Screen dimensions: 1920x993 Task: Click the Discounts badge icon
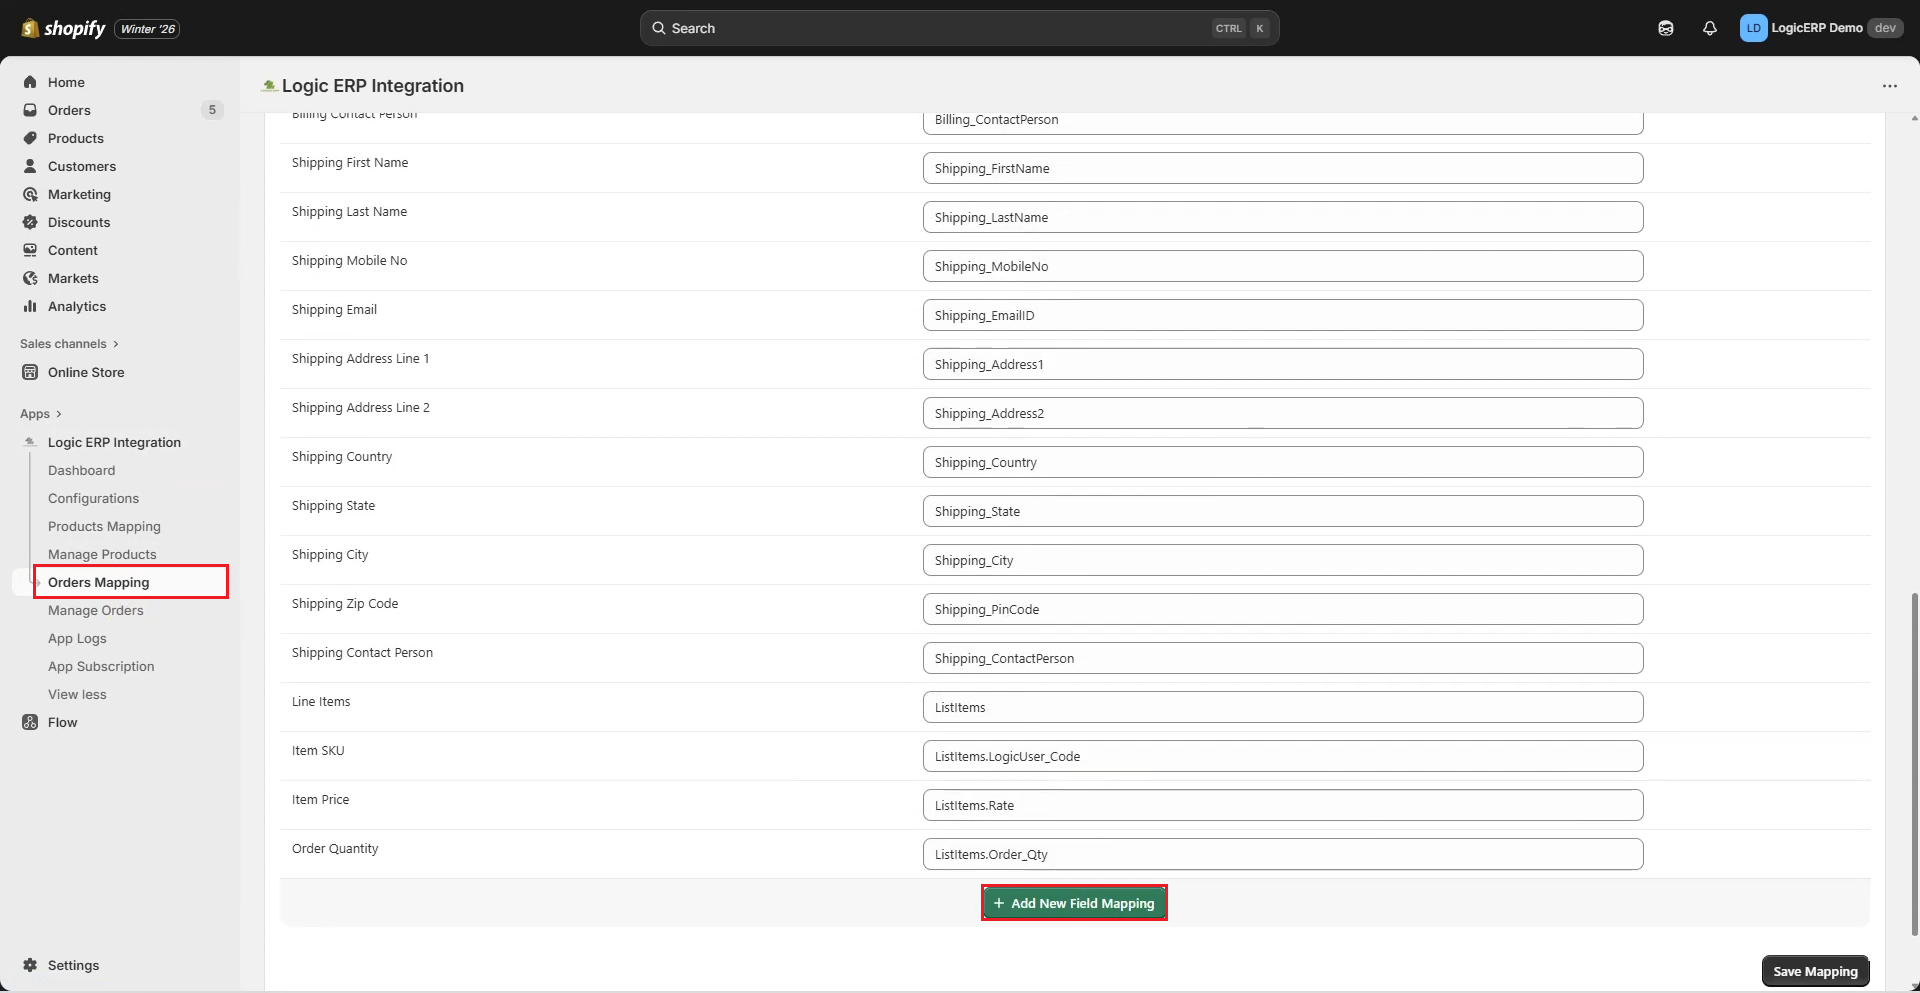coord(30,222)
